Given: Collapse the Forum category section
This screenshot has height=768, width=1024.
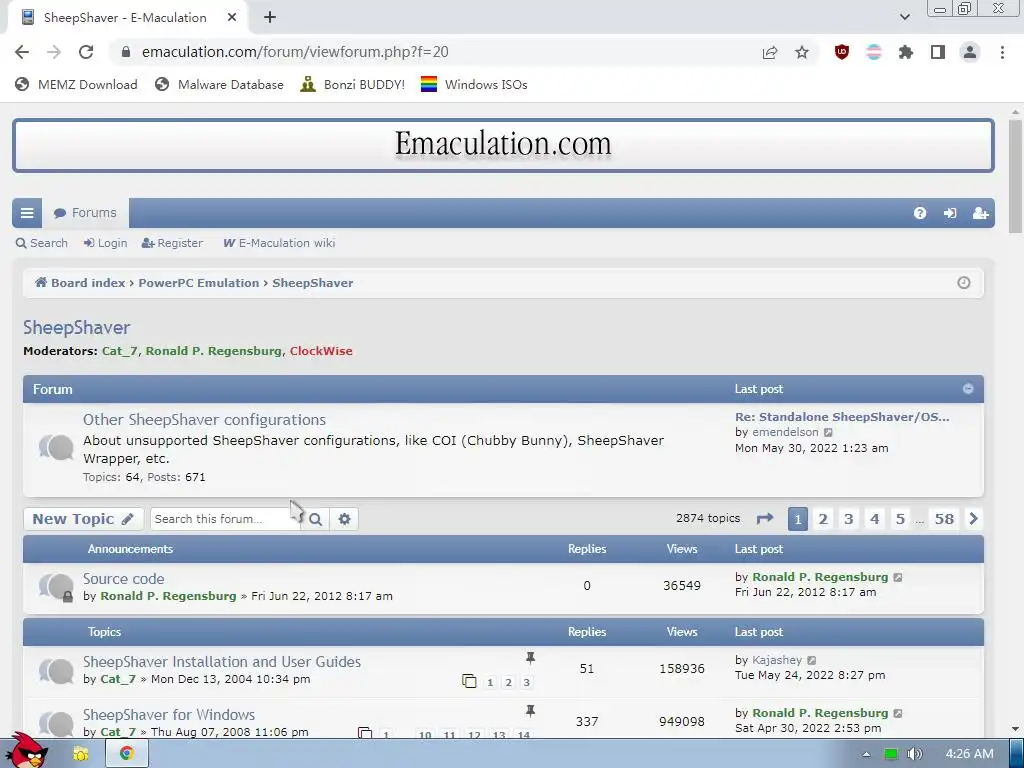Looking at the screenshot, I should click(968, 389).
